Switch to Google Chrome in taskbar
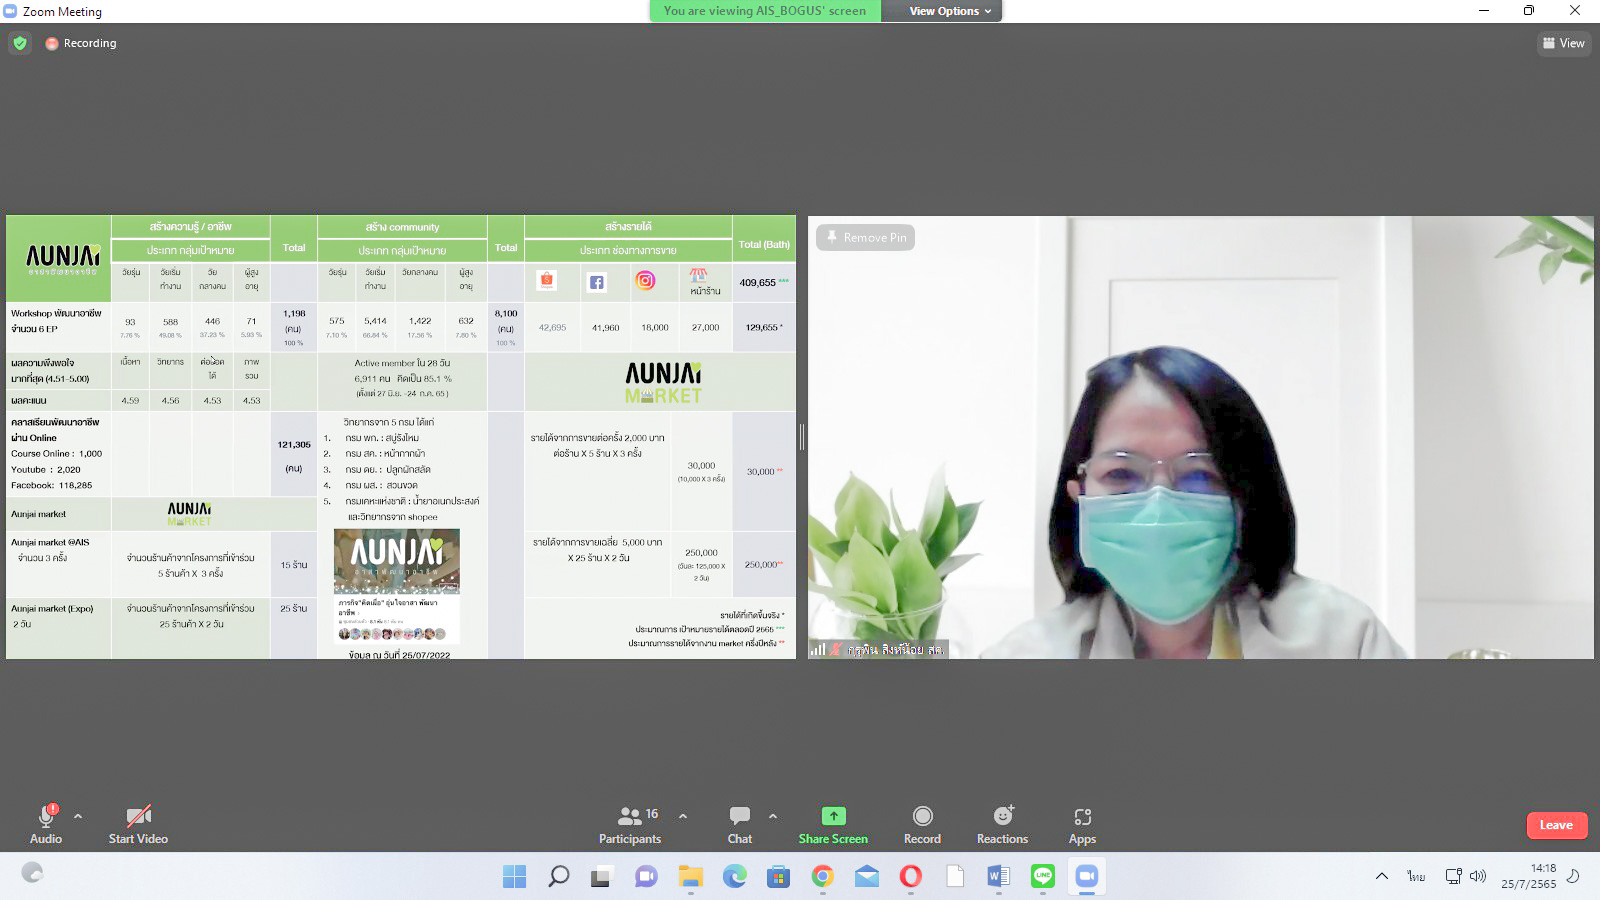1600x900 pixels. [x=823, y=877]
